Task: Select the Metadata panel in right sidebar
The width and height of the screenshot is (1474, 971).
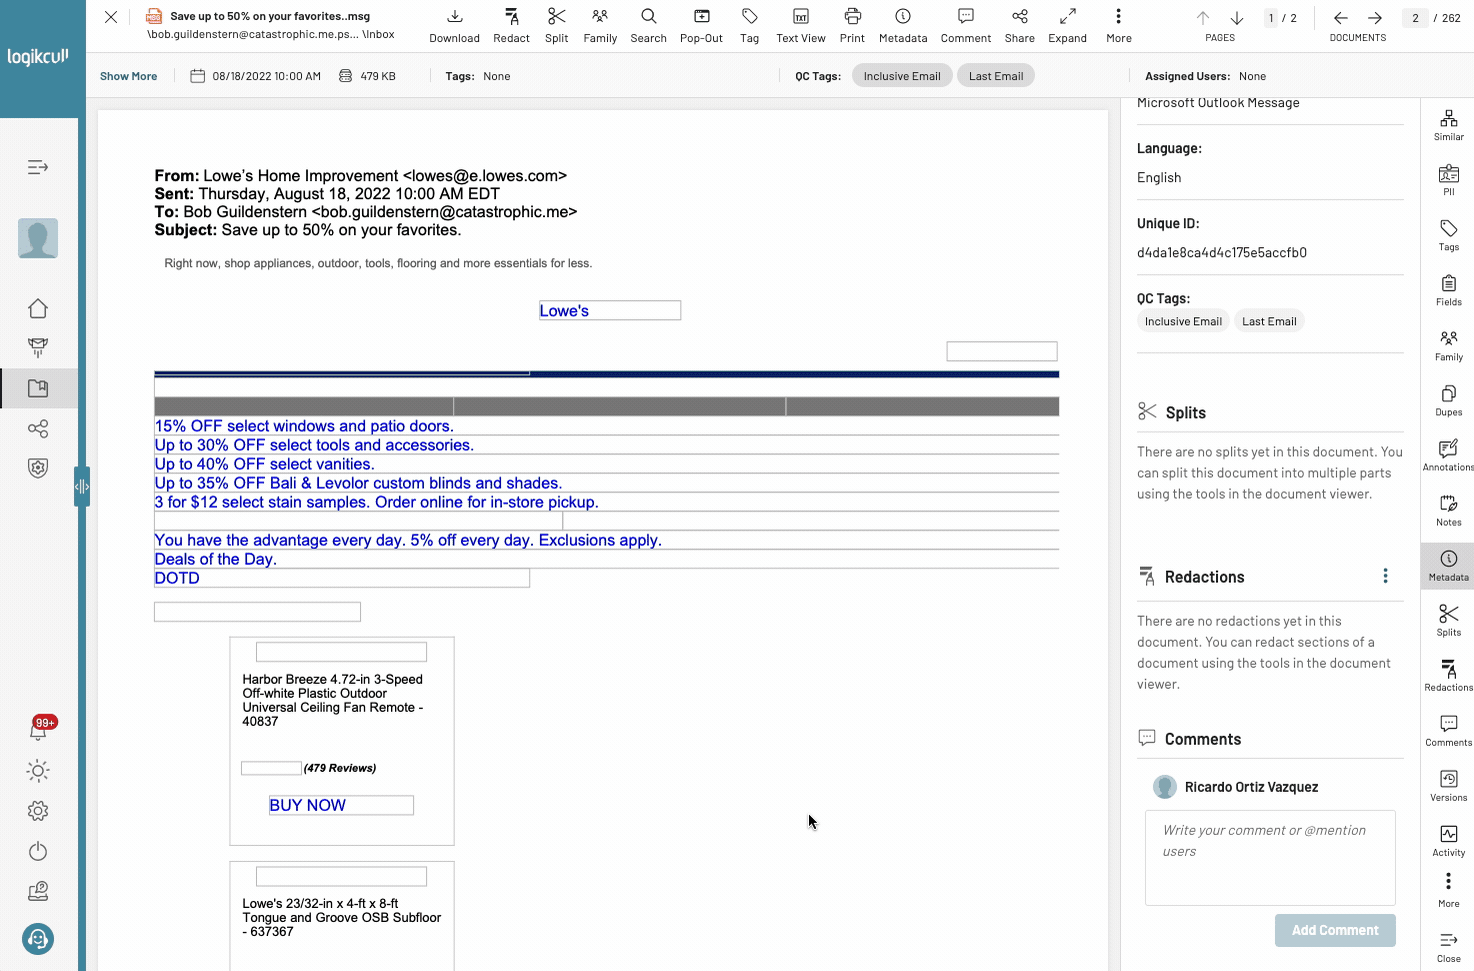Action: [1448, 565]
